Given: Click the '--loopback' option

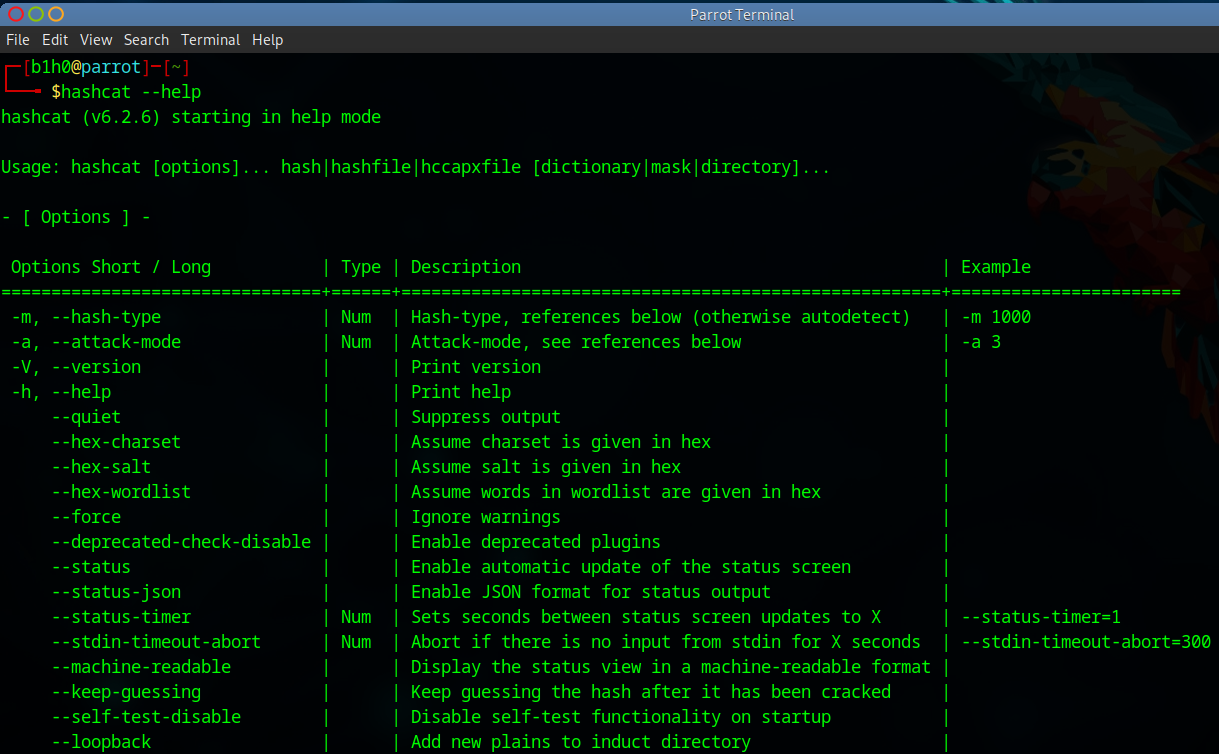Looking at the screenshot, I should 101,742.
